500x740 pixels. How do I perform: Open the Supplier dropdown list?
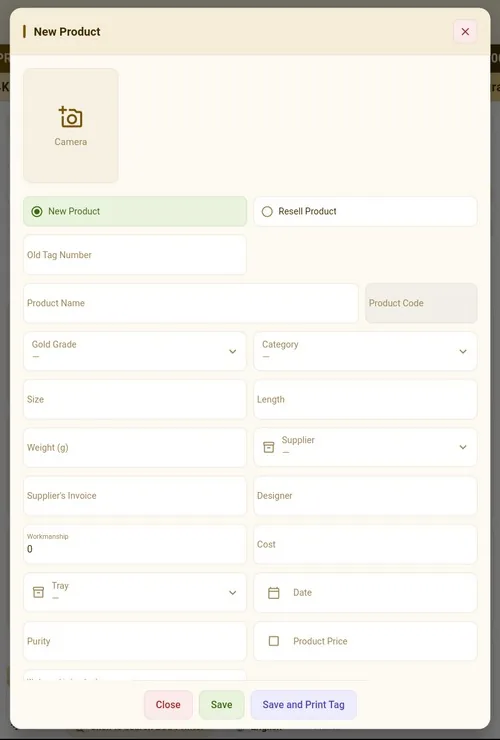365,447
